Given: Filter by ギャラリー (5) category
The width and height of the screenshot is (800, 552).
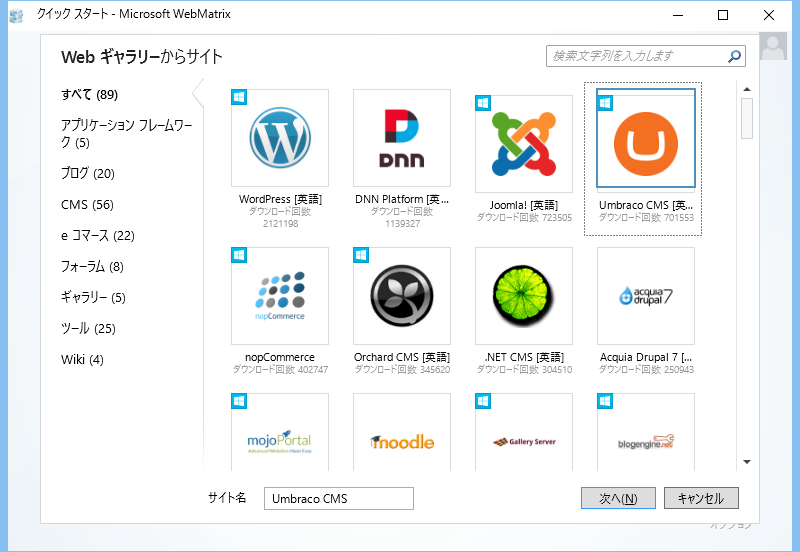Looking at the screenshot, I should (x=93, y=297).
